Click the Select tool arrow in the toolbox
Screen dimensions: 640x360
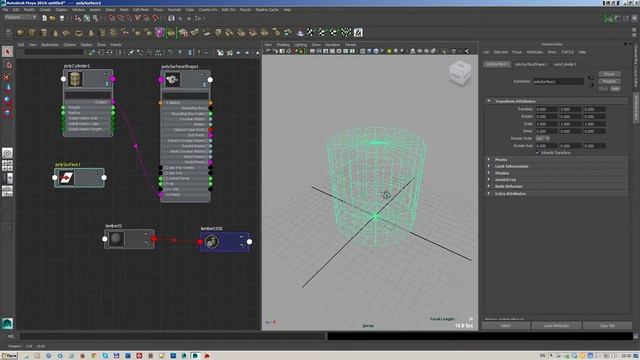pos(7,51)
